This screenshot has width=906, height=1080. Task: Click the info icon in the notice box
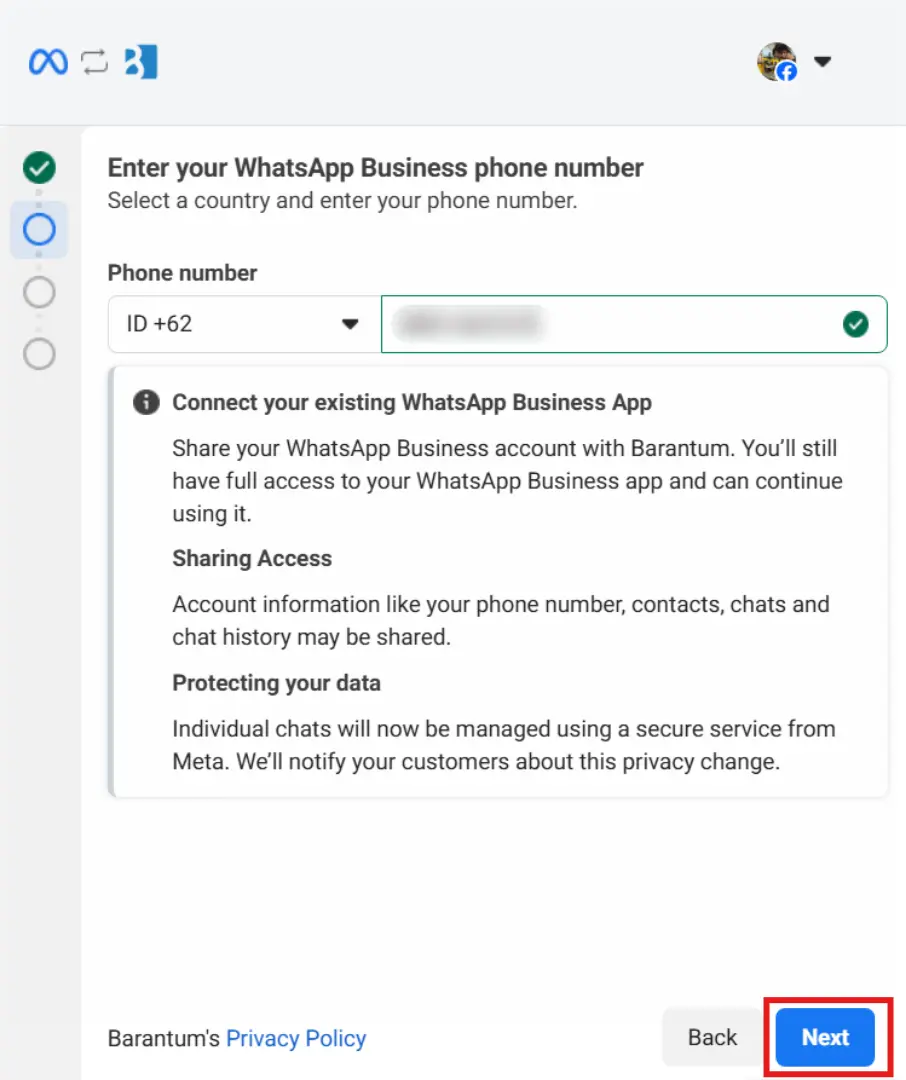point(146,402)
